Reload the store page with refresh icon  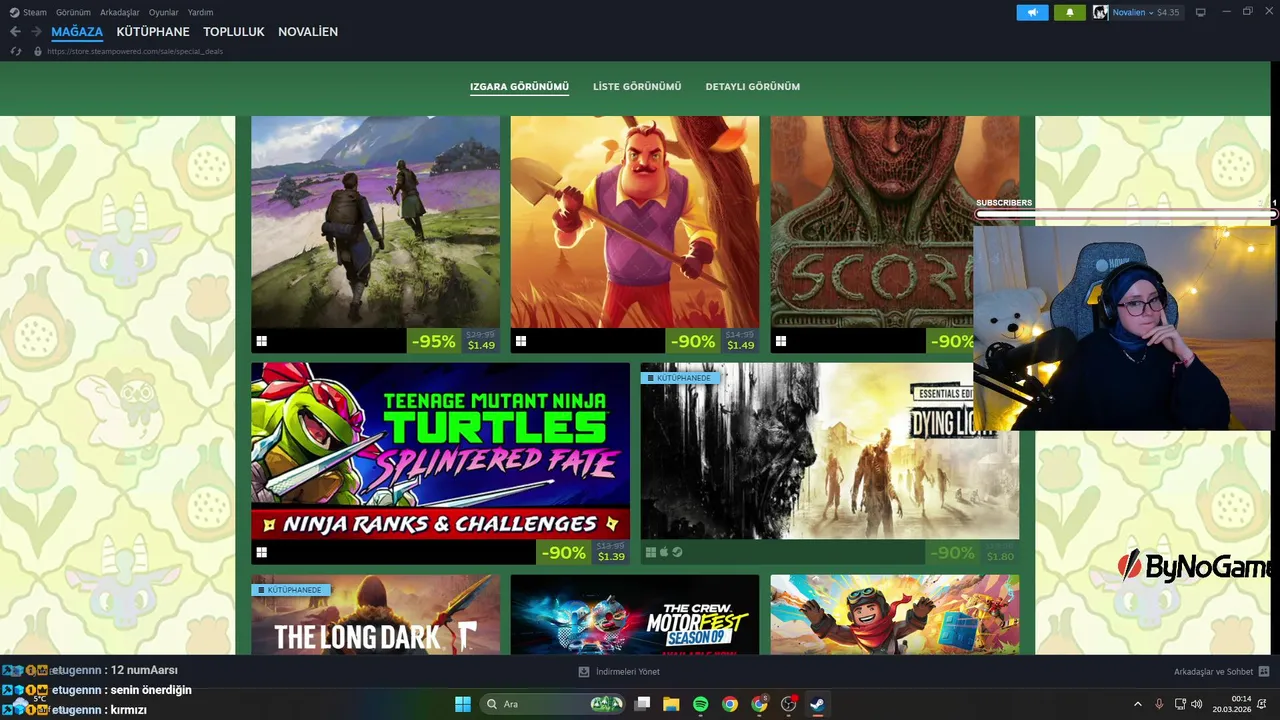(x=16, y=51)
